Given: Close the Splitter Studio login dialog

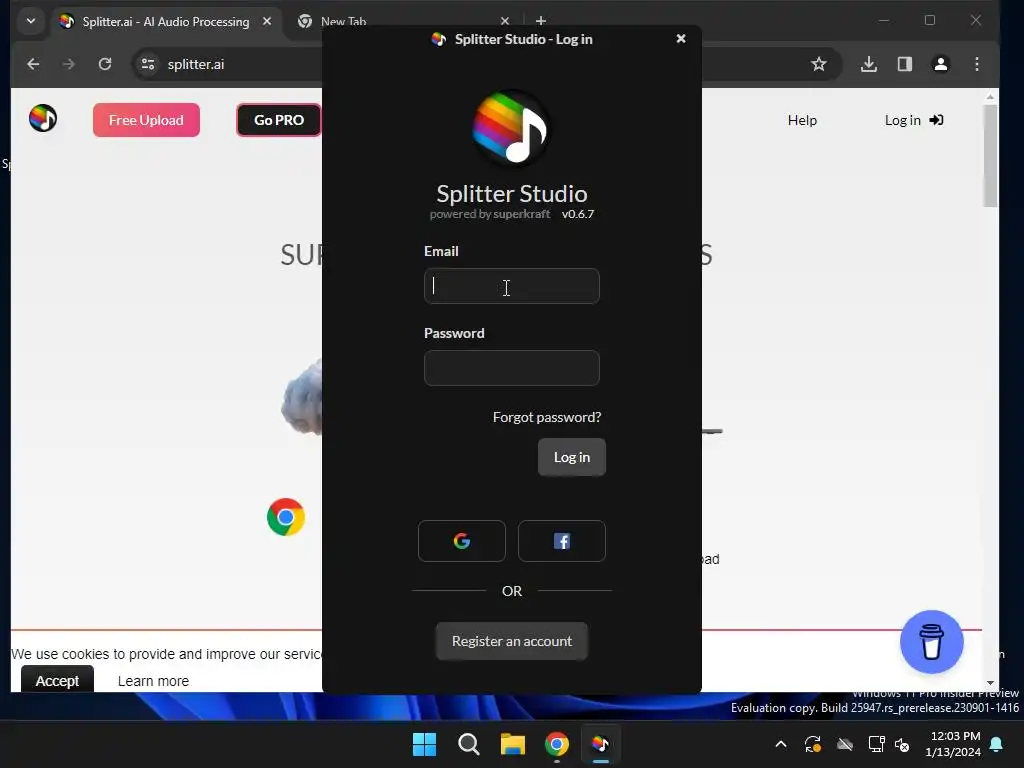Looking at the screenshot, I should (x=681, y=39).
